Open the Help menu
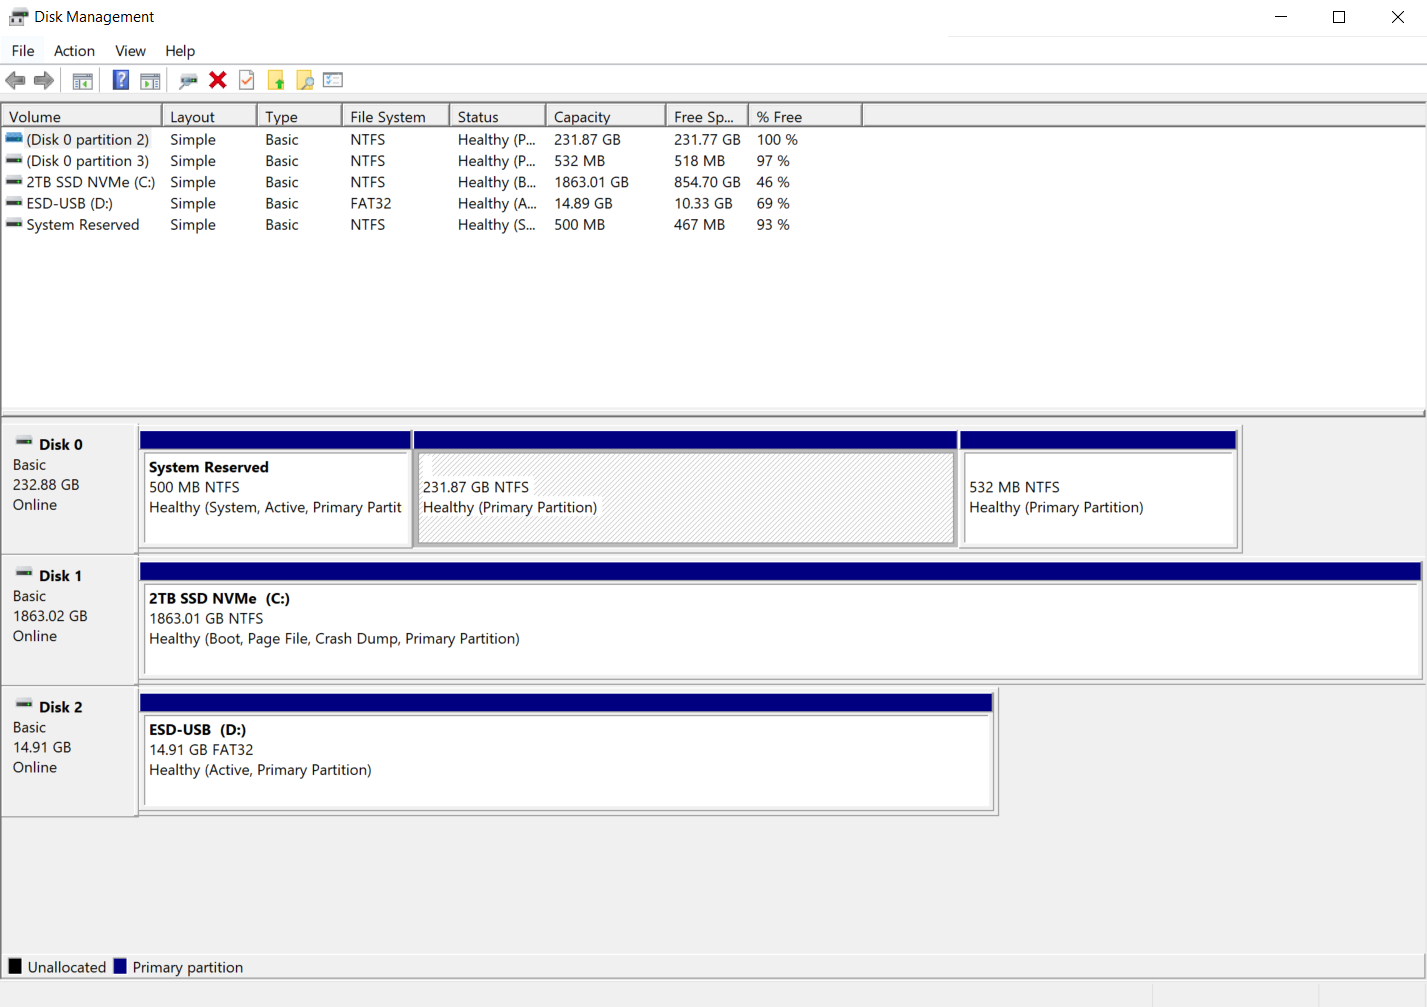 (180, 51)
